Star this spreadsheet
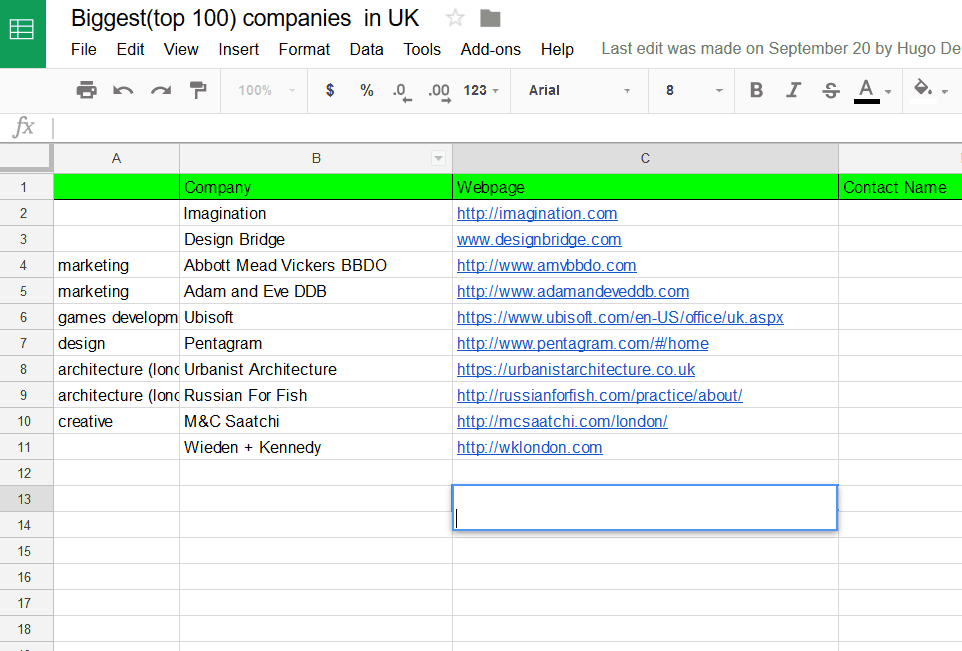This screenshot has height=651, width=962. pos(455,18)
